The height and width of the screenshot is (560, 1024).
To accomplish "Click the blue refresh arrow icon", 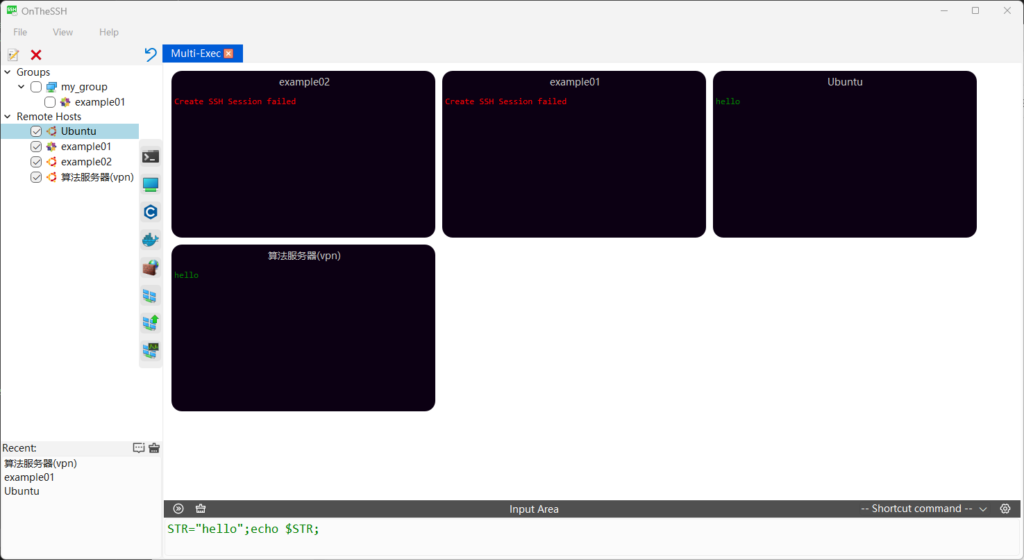I will click(151, 54).
